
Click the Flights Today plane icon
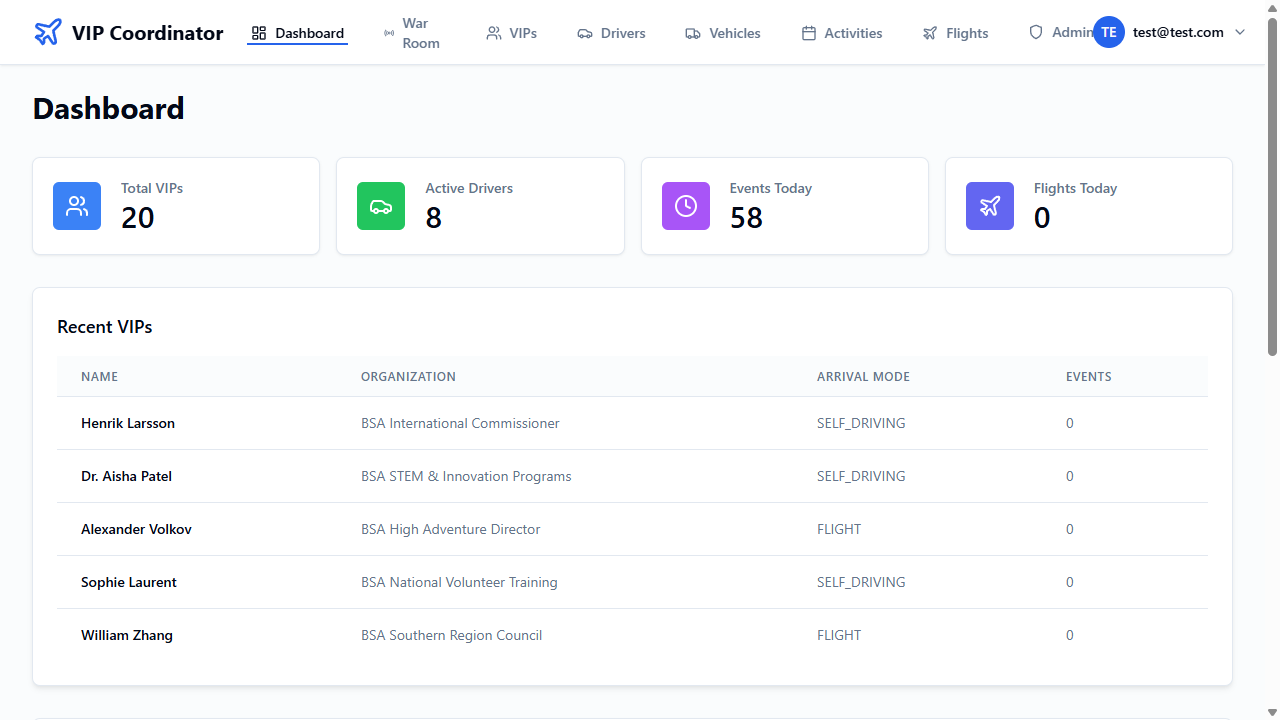pyautogui.click(x=990, y=206)
